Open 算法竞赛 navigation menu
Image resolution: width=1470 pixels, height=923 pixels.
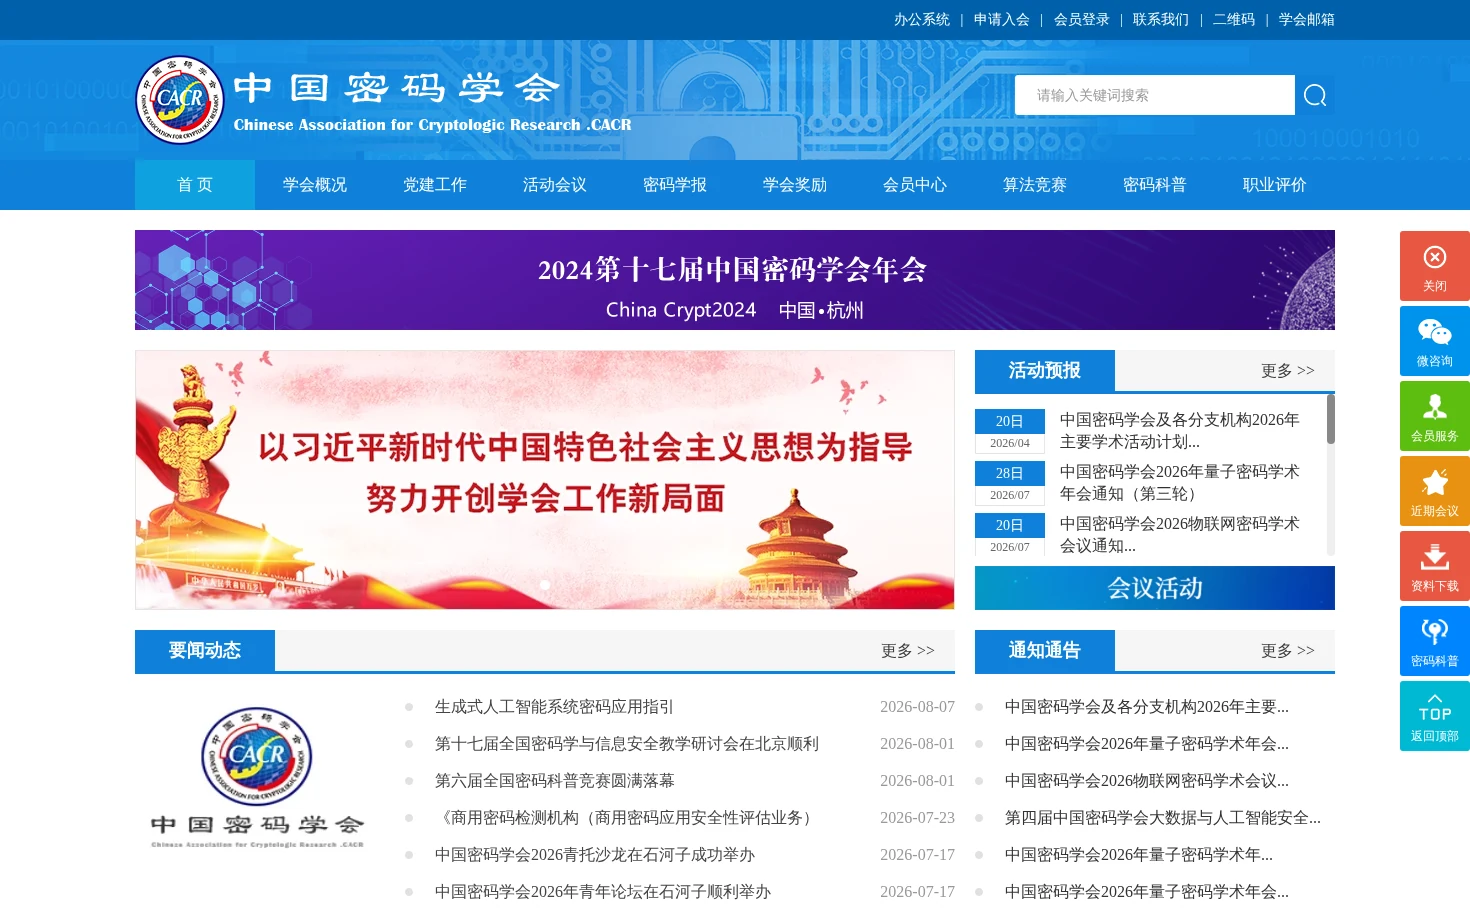tap(1035, 185)
